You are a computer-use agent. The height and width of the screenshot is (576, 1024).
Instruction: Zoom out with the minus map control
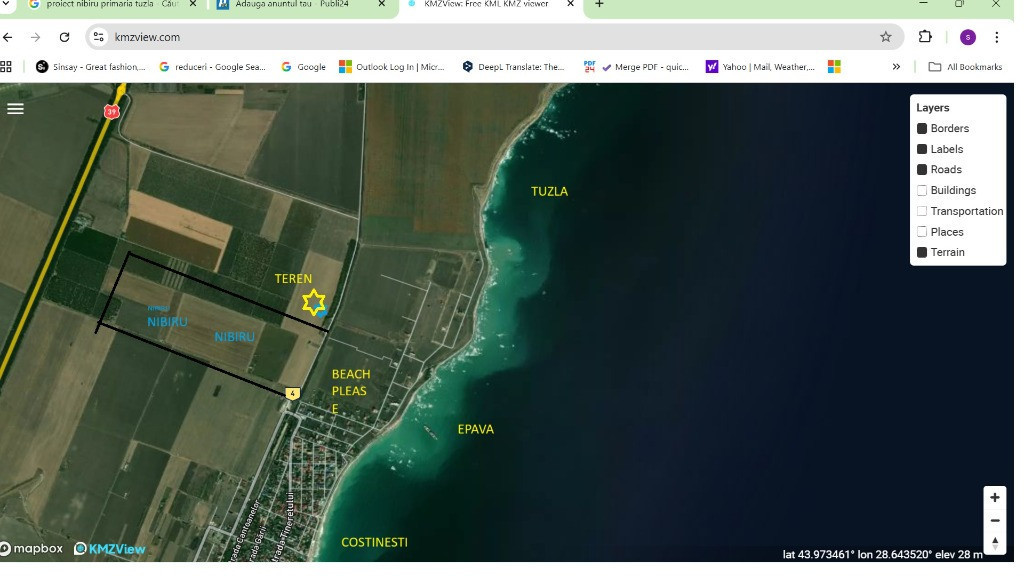coord(994,520)
